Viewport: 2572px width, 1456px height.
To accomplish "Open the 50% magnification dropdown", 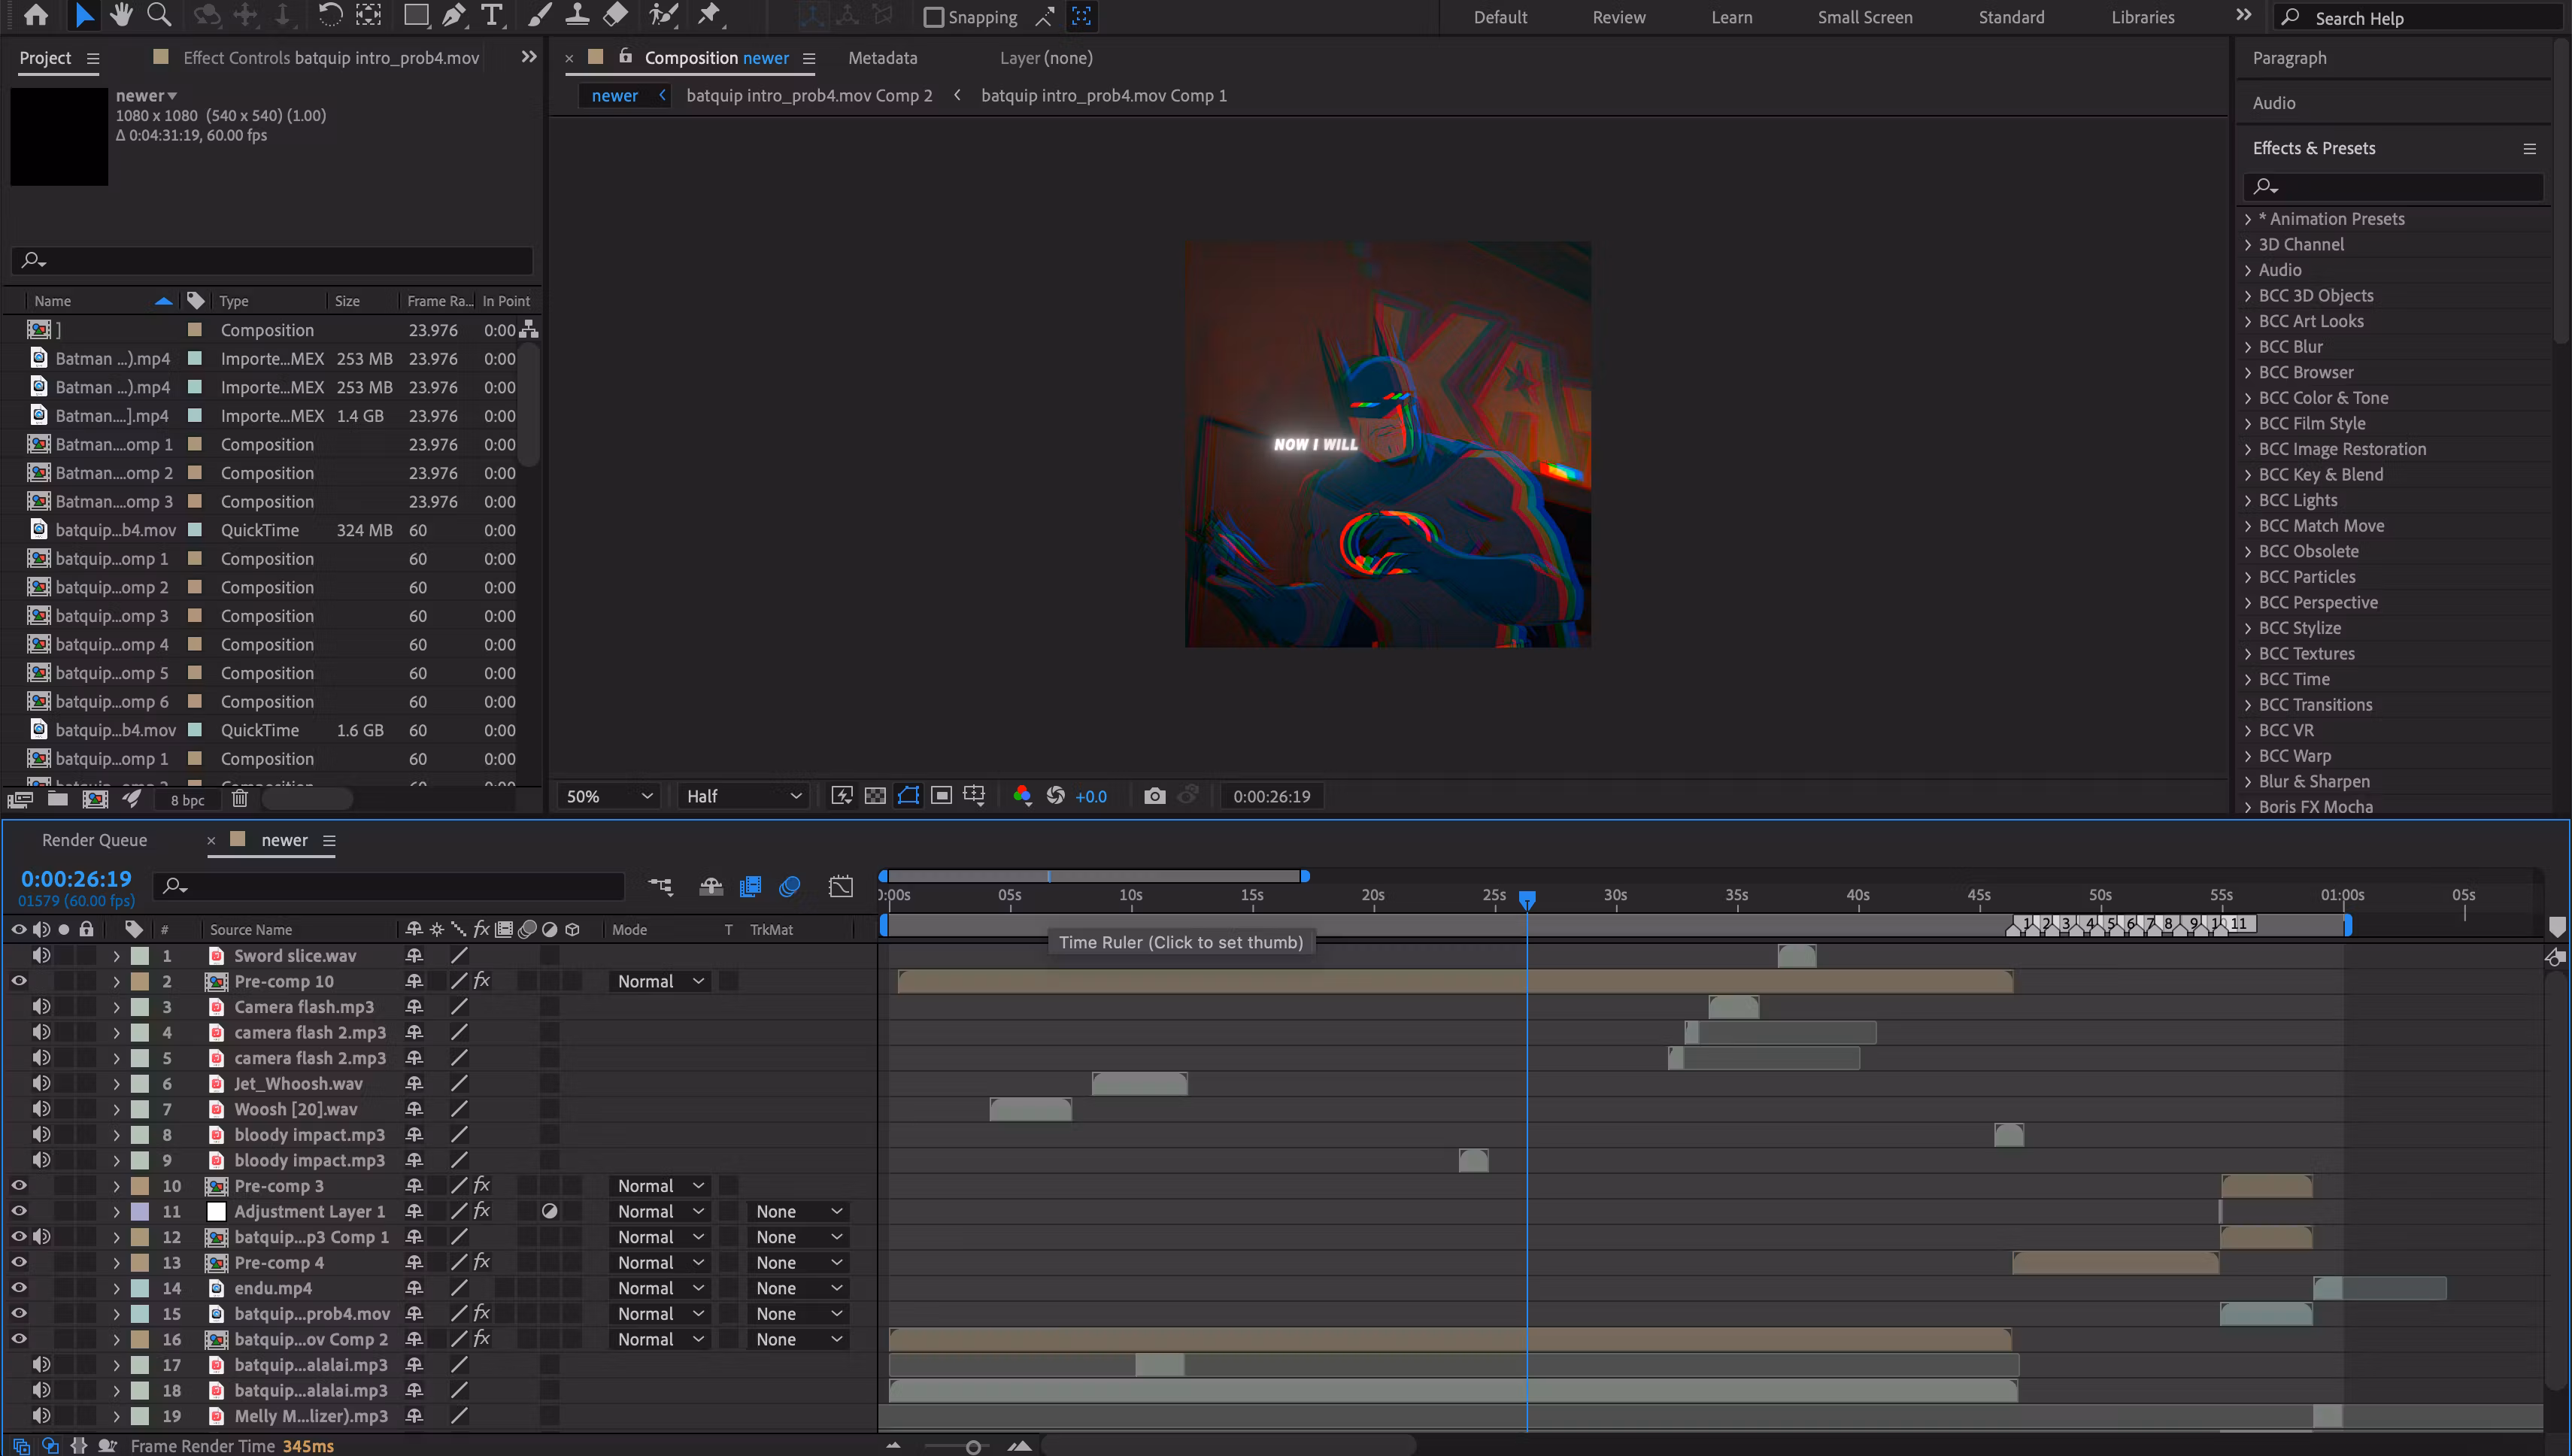I will point(609,796).
